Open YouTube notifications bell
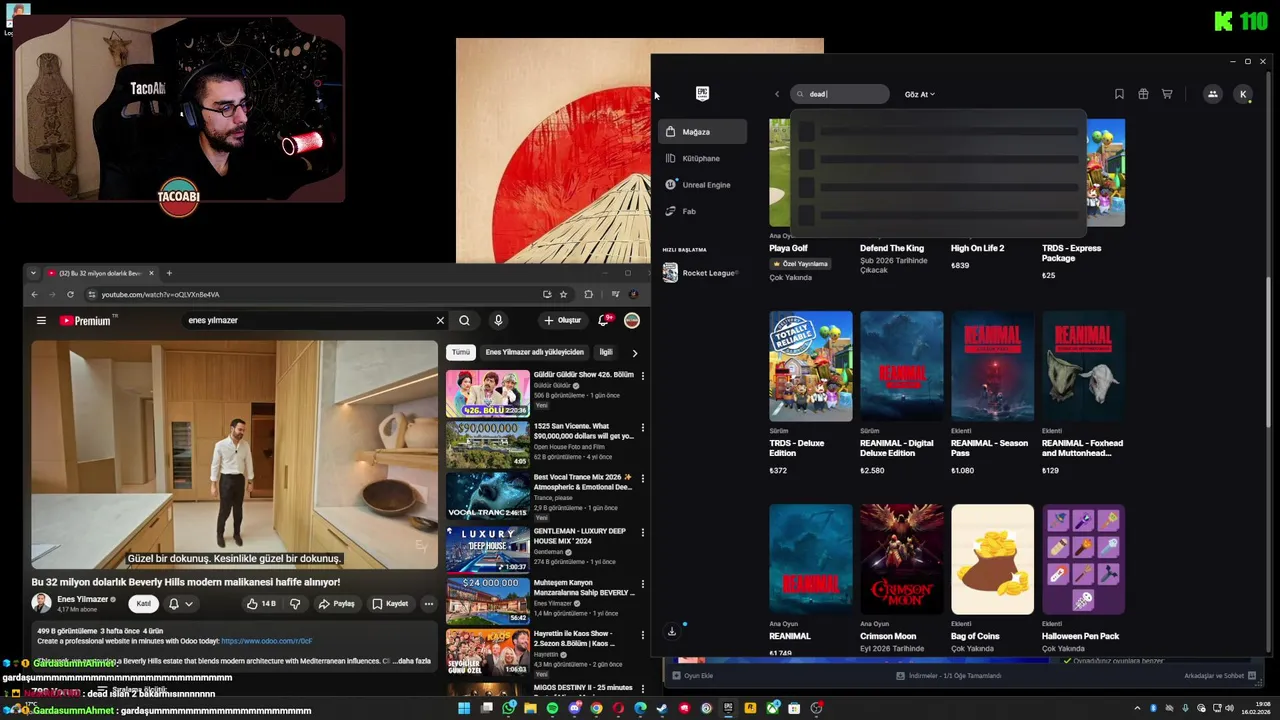 (604, 321)
